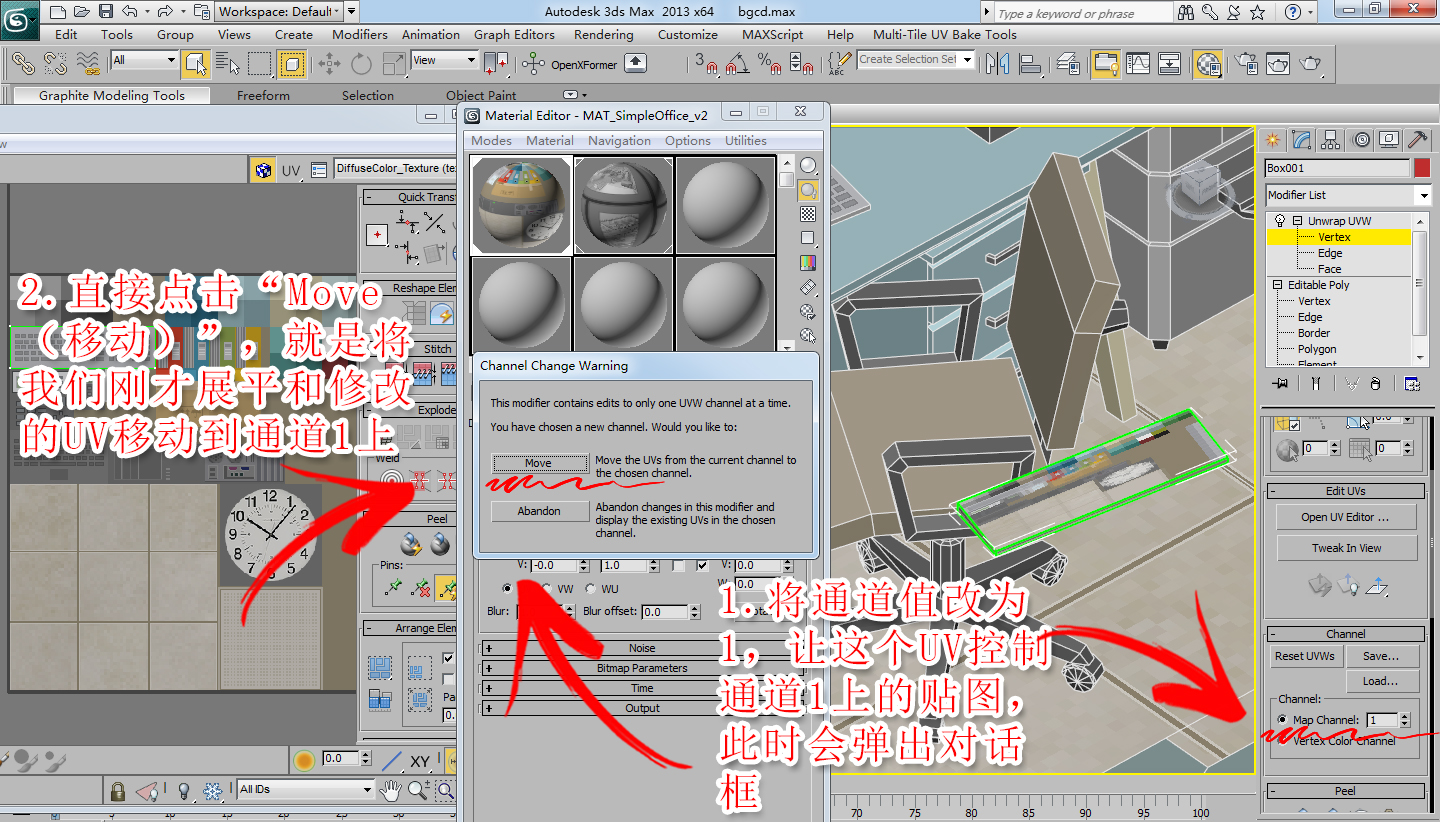Activate the Select Object arrow tool
This screenshot has height=822, width=1440.
[x=195, y=64]
